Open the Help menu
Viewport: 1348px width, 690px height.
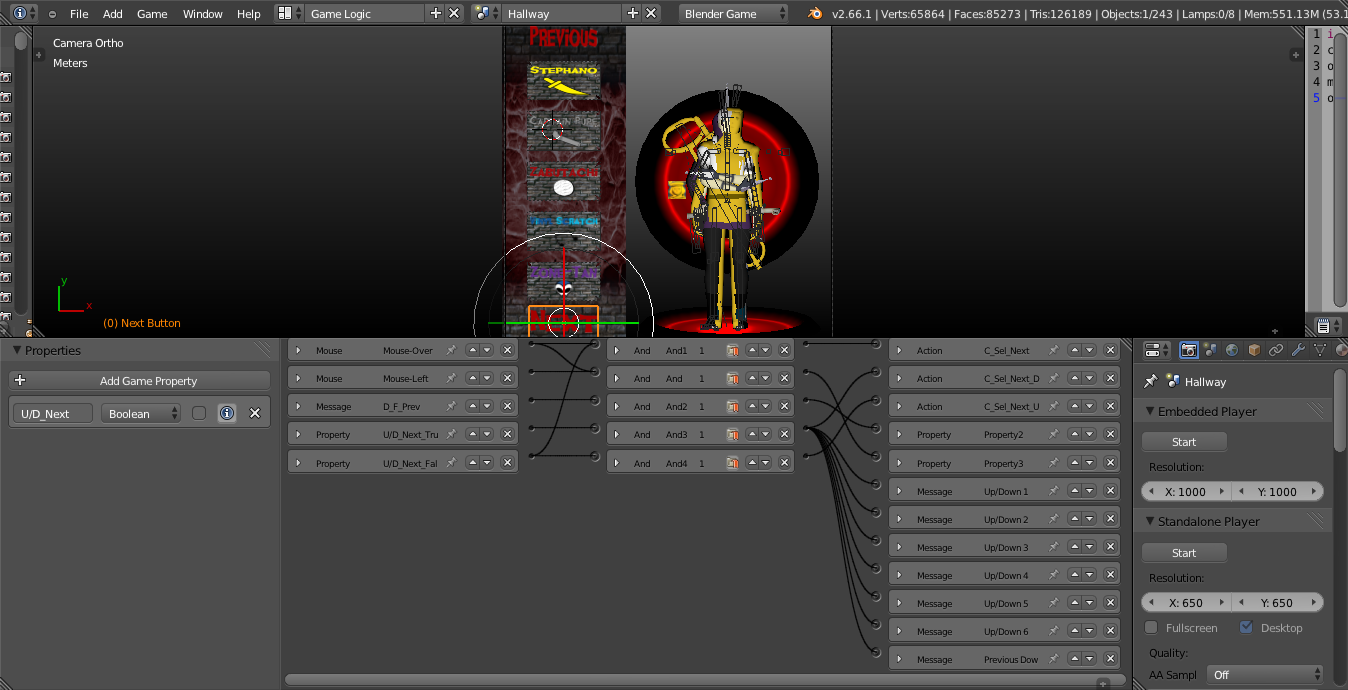pos(249,14)
